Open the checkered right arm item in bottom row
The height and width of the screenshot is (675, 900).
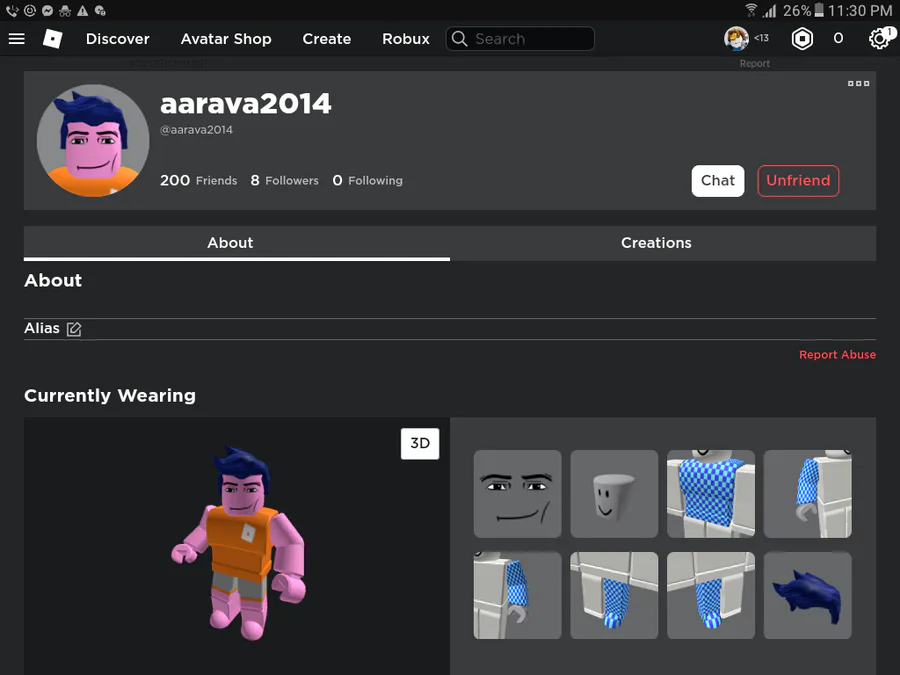point(517,595)
